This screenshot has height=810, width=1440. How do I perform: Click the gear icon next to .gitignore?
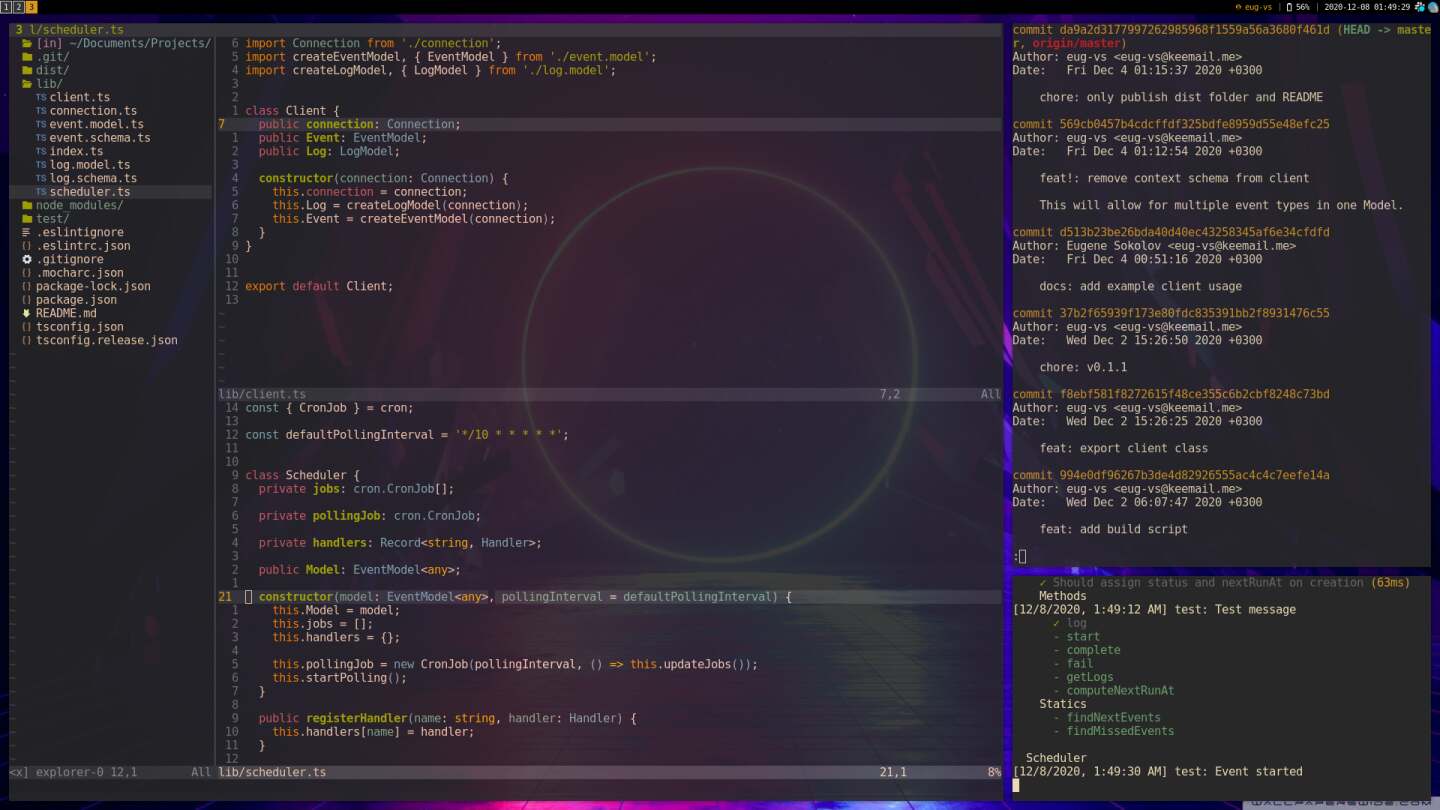tap(27, 259)
